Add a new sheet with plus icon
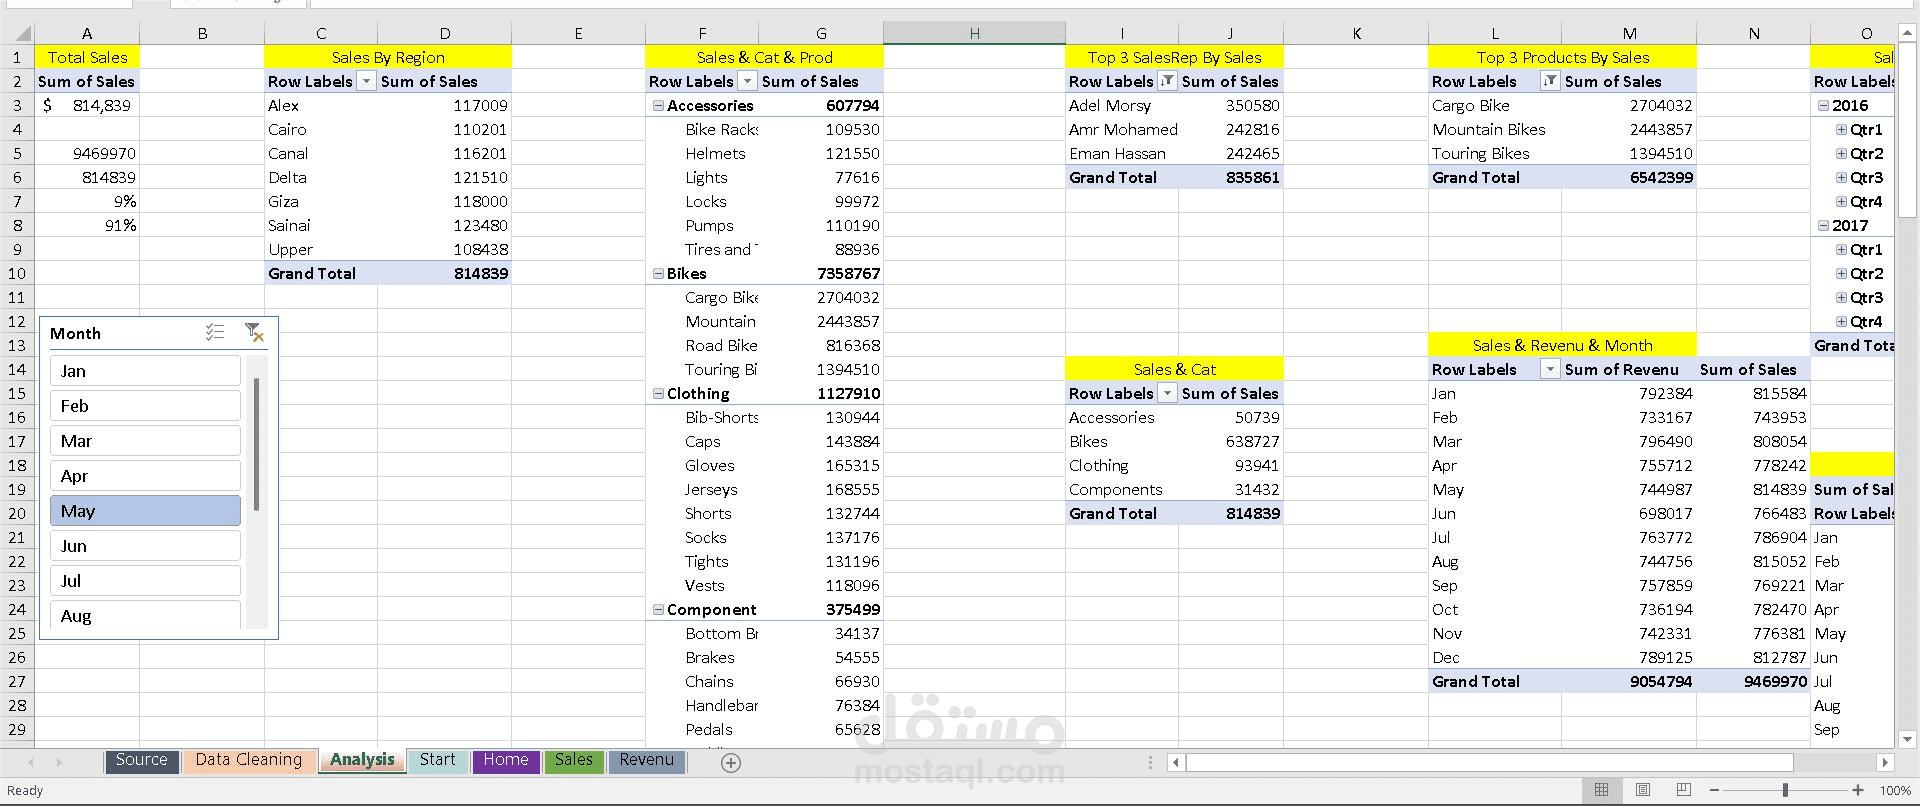The image size is (1920, 806). coord(731,763)
